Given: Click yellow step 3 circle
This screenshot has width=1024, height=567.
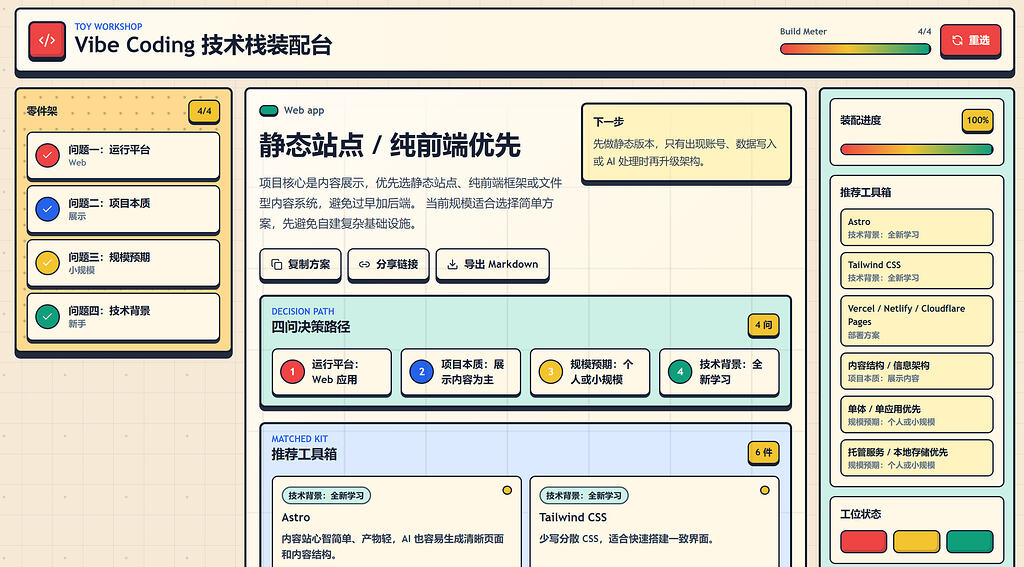Looking at the screenshot, I should tap(551, 372).
